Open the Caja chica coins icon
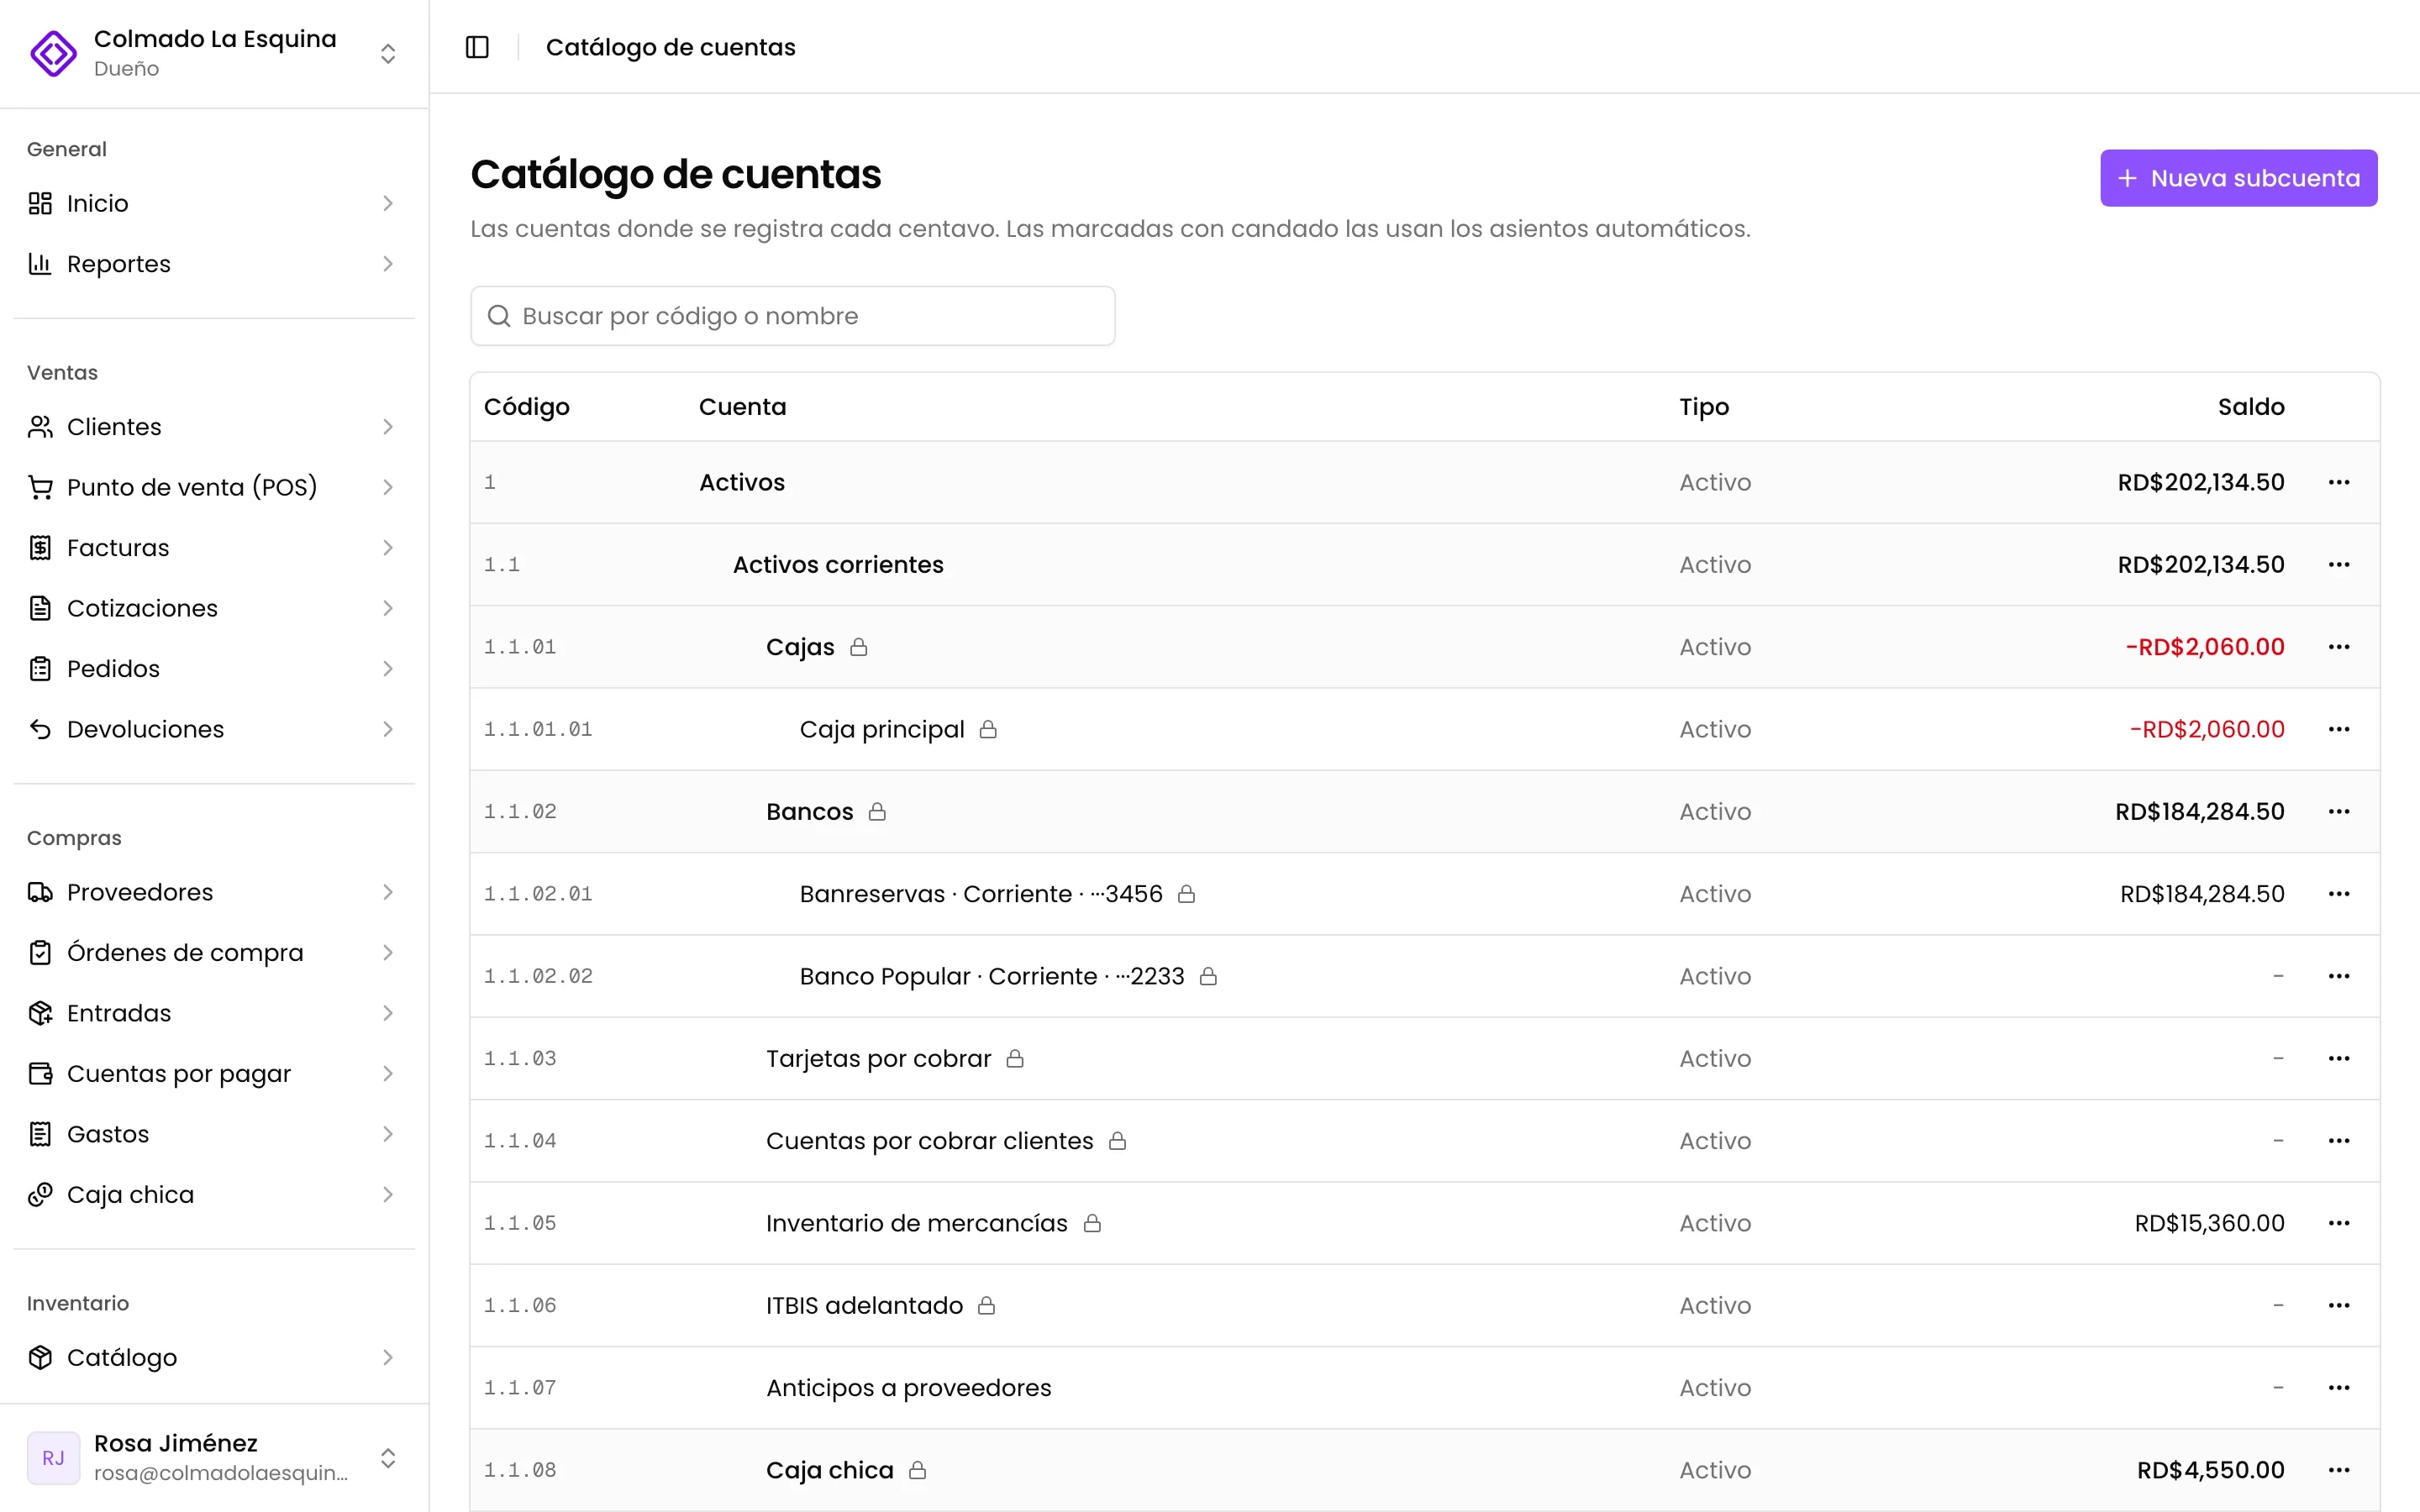Viewport: 2420px width, 1512px height. pos(40,1195)
